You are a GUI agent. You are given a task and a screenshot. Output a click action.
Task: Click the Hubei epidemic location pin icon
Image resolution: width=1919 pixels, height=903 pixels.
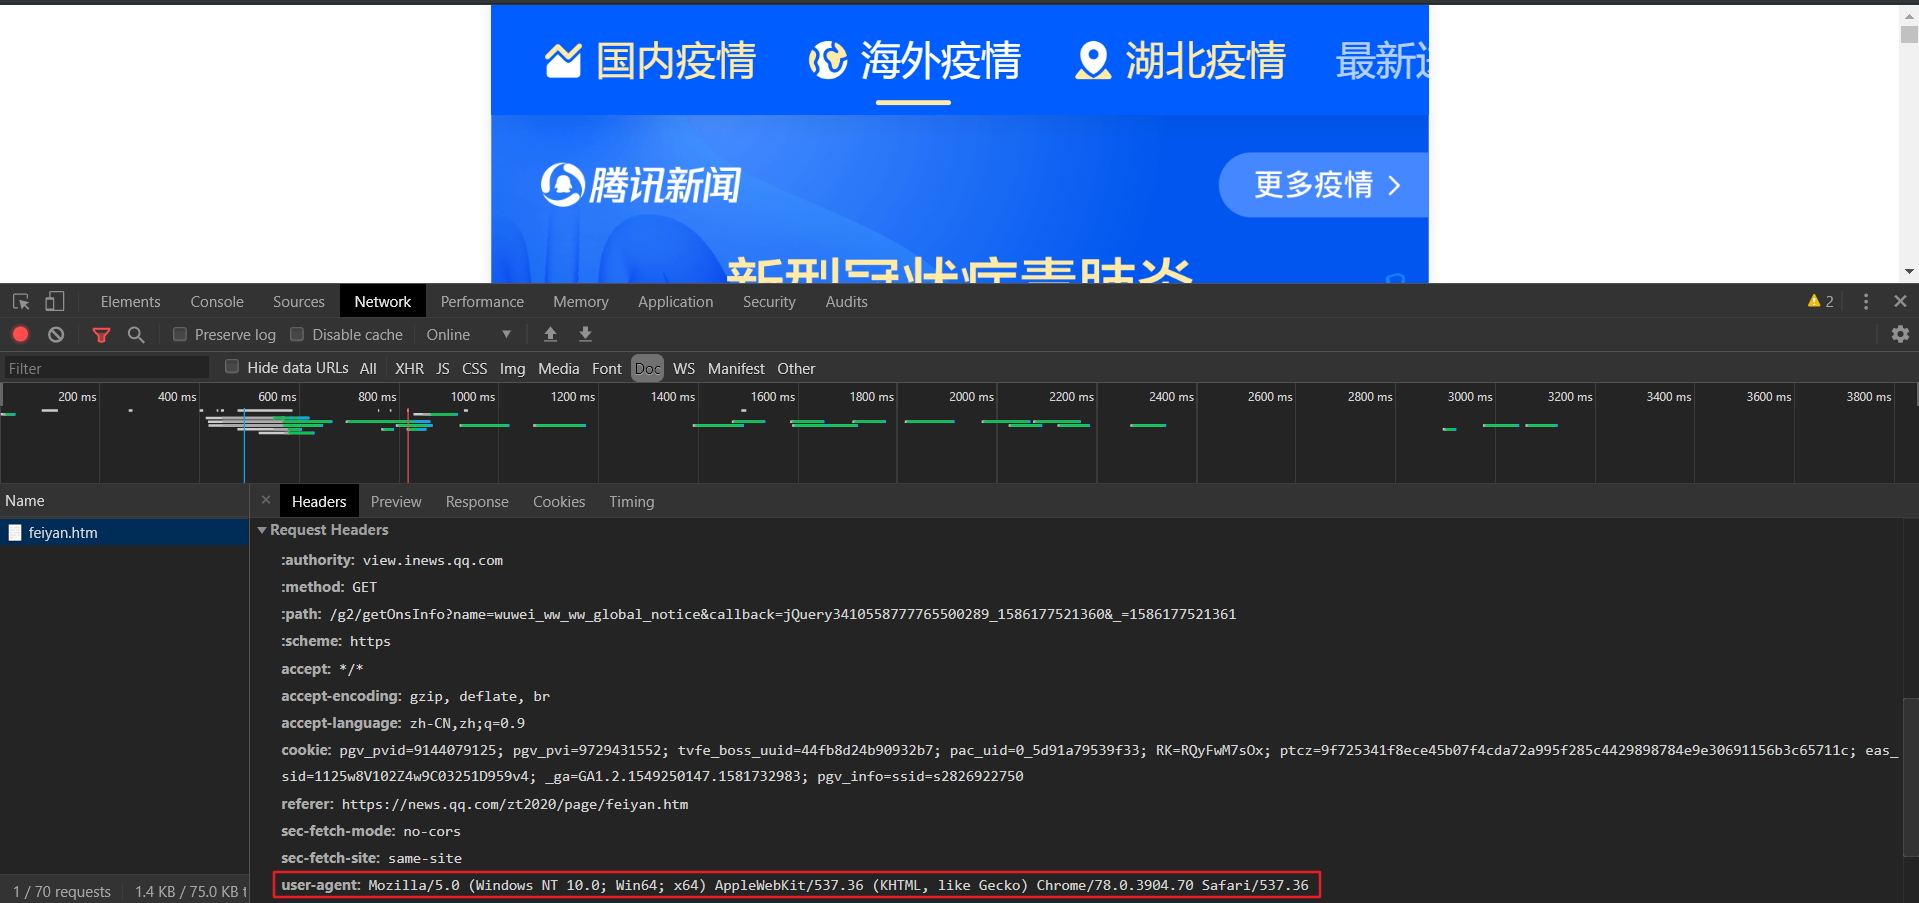click(x=1093, y=61)
